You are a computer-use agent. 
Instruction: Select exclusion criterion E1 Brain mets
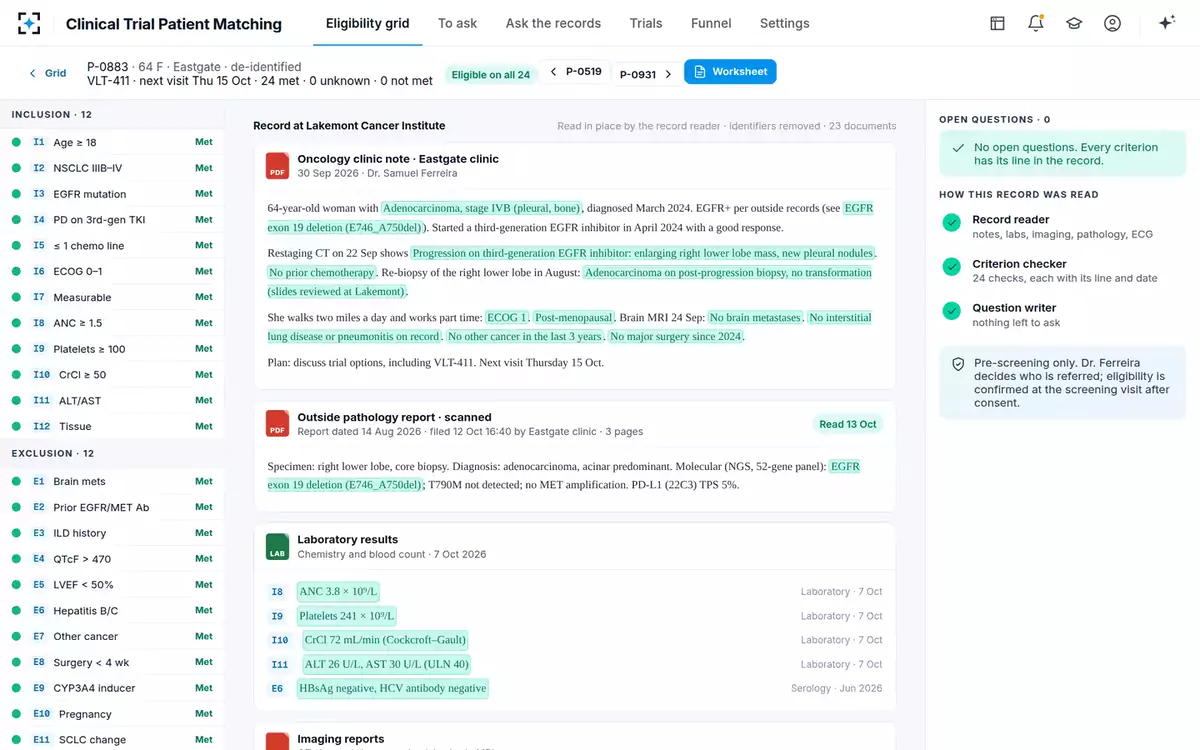112,482
